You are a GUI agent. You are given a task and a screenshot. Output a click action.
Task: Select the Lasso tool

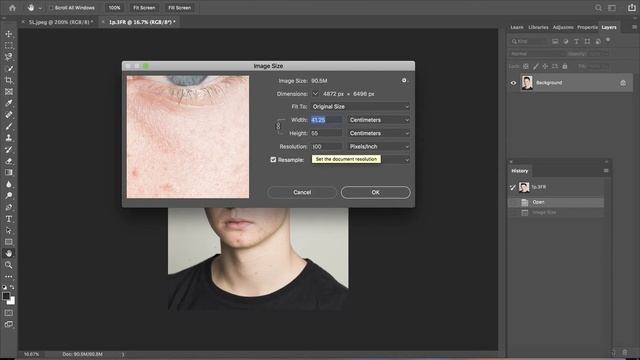point(9,57)
